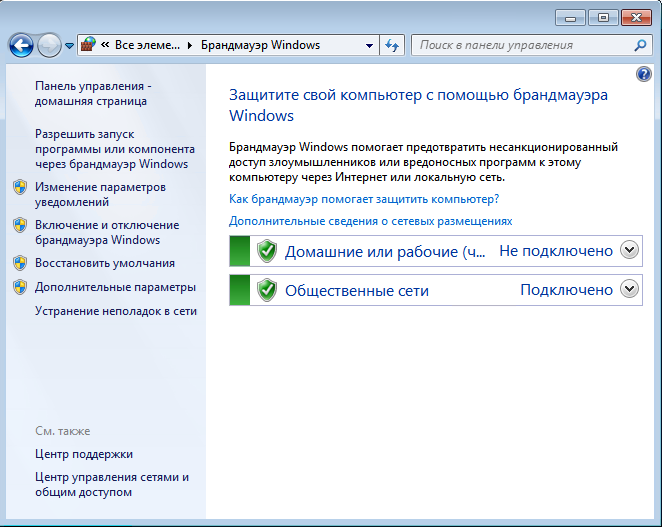The image size is (662, 527).
Task: Select the "Все элеме..." breadcrumb
Action: tap(147, 45)
